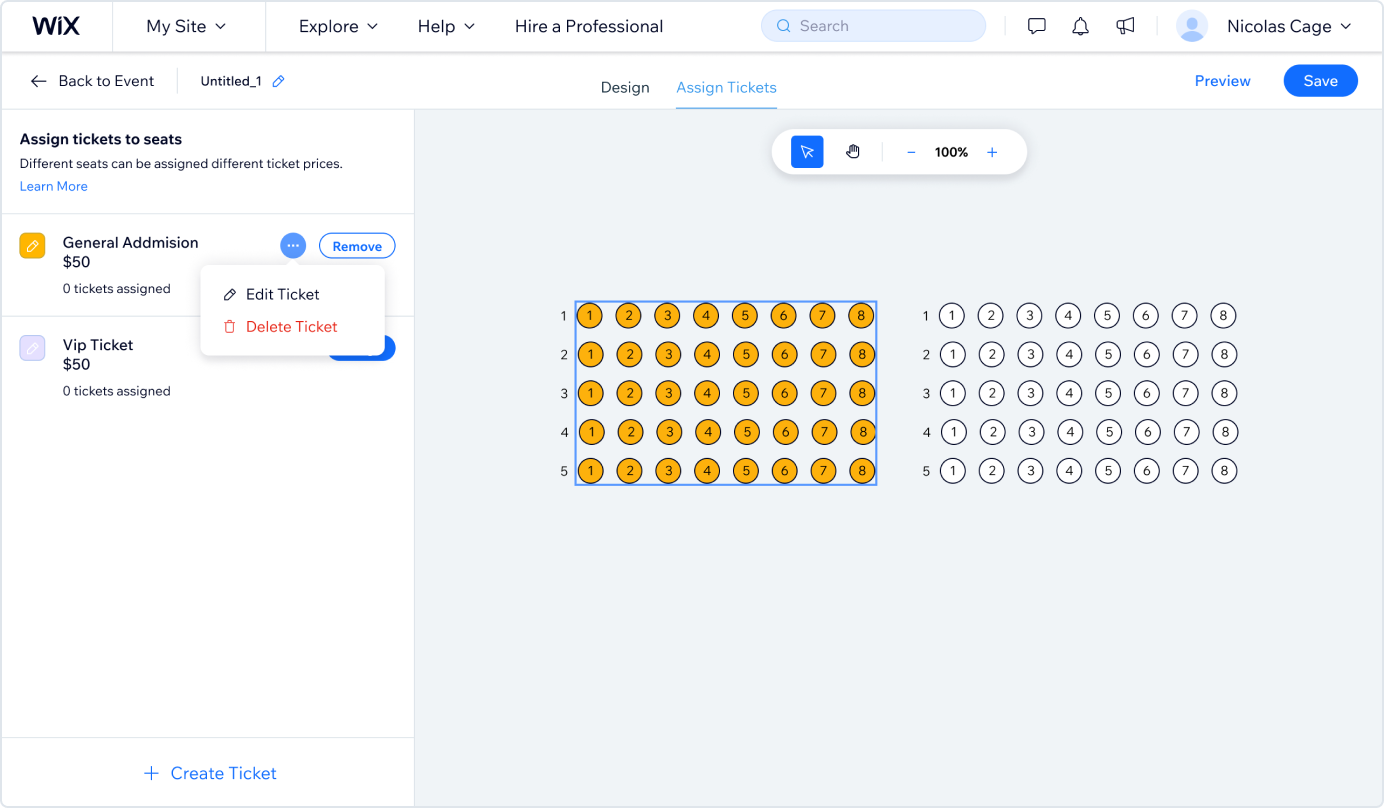The image size is (1384, 808).
Task: Zoom out with the minus icon
Action: pyautogui.click(x=911, y=152)
